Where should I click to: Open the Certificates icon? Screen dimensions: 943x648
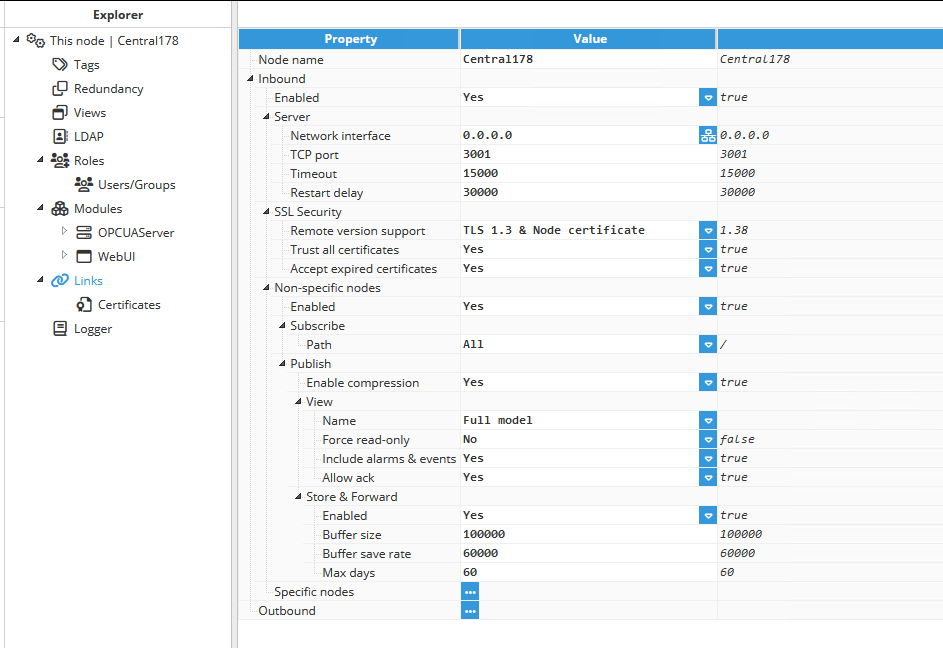coord(84,304)
